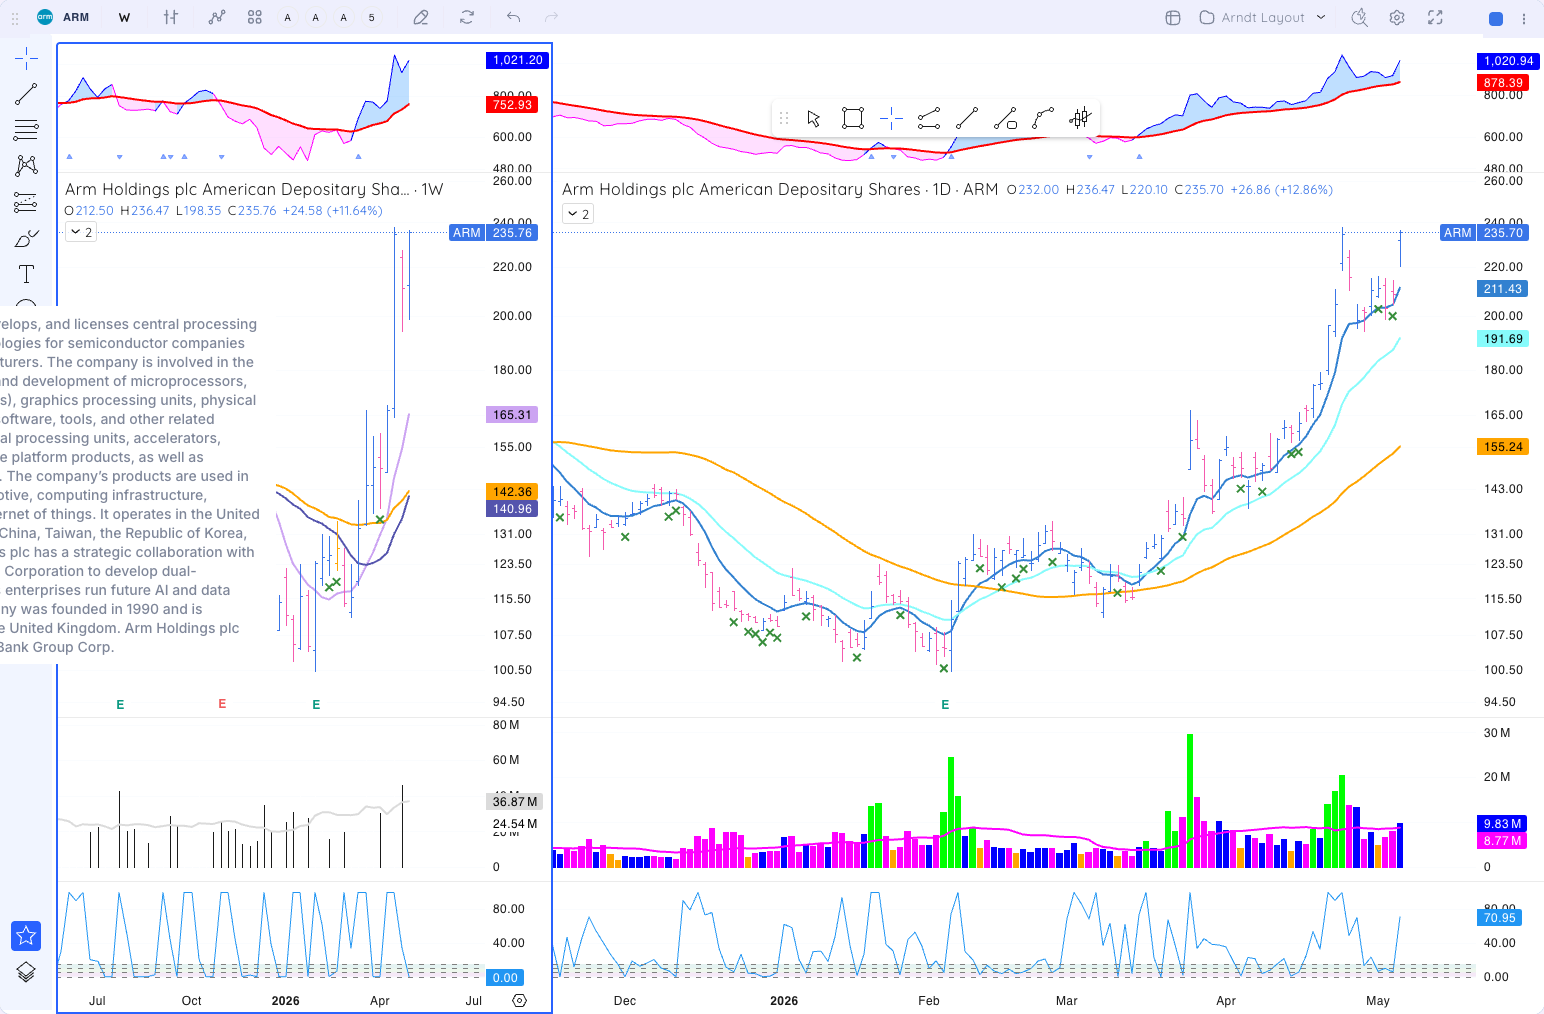Select the trend line tool in left sidebar
Image resolution: width=1544 pixels, height=1014 pixels.
coord(26,94)
